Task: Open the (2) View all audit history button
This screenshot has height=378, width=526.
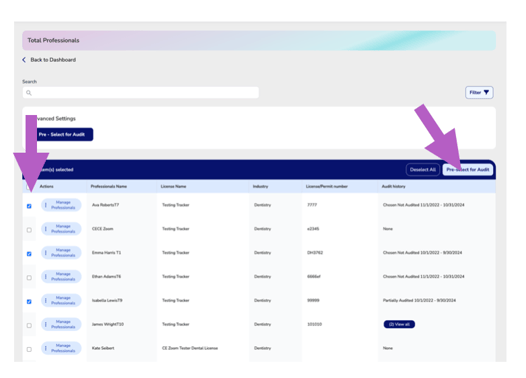Action: tap(399, 324)
